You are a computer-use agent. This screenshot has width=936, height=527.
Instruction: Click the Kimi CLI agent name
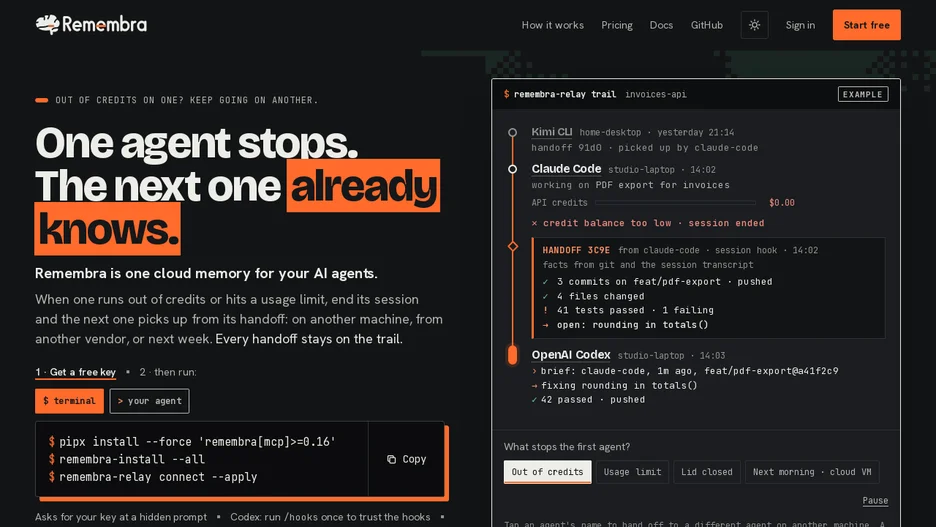point(552,132)
